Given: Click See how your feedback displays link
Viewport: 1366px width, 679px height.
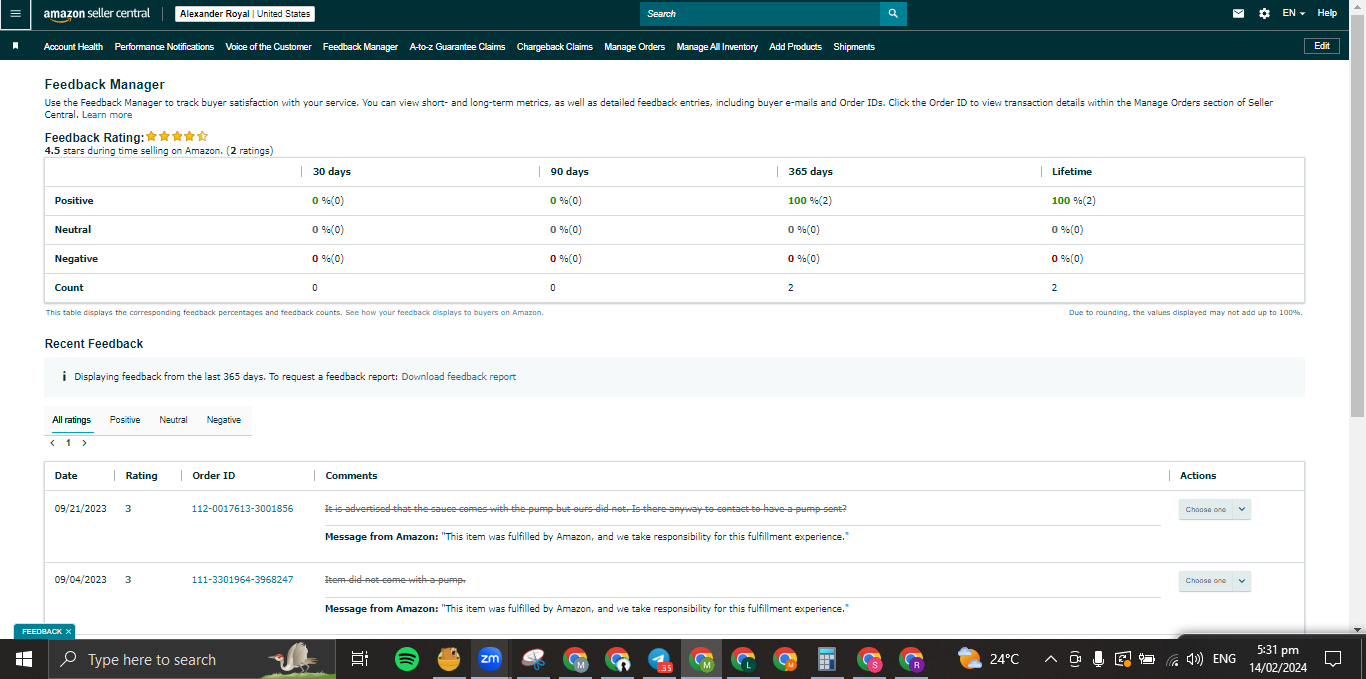Looking at the screenshot, I should [444, 313].
